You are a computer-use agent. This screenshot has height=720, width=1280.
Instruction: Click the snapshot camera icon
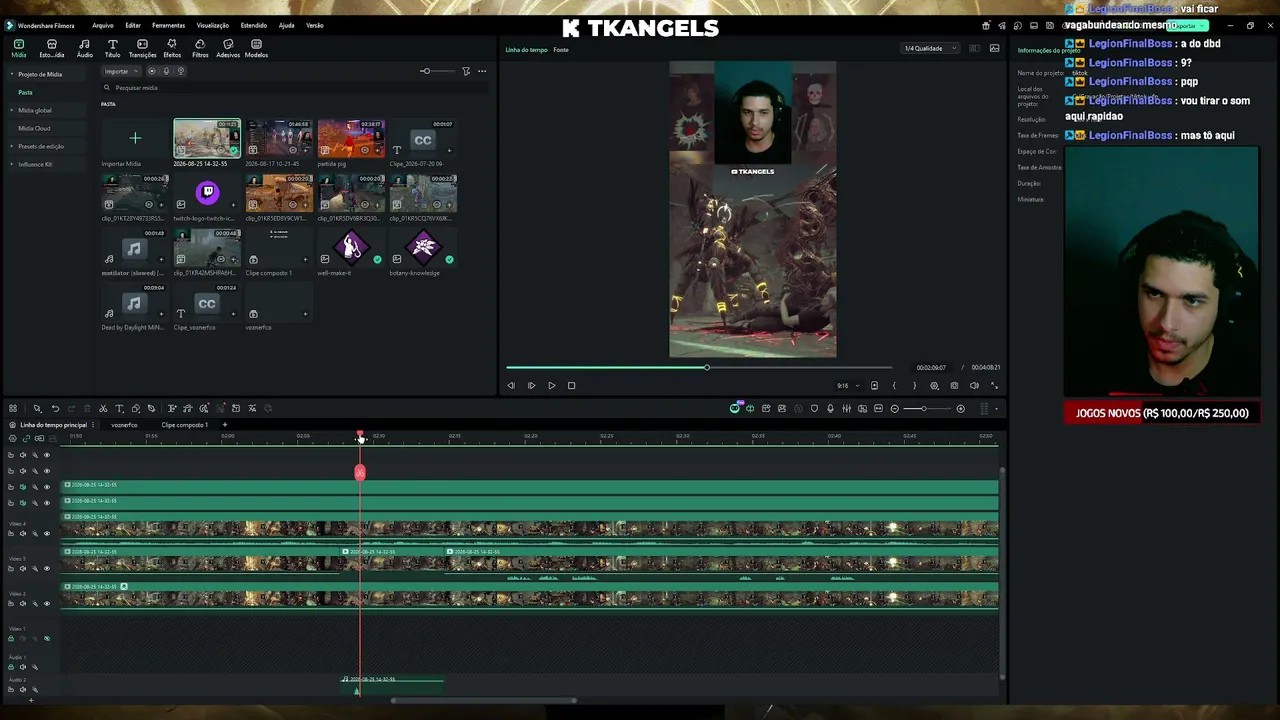pos(954,385)
